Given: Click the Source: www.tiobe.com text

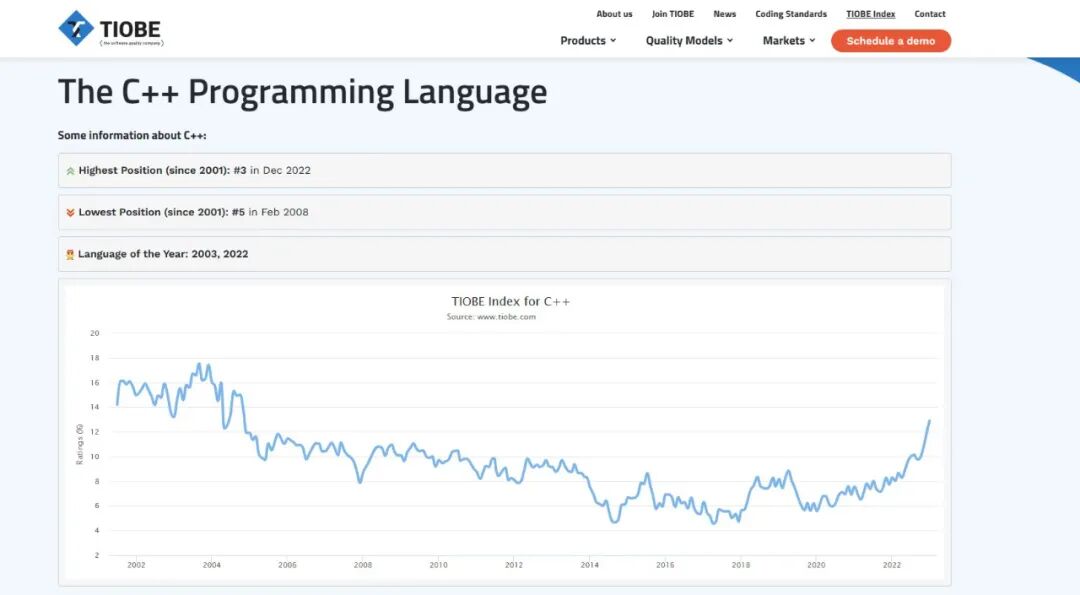Looking at the screenshot, I should coord(491,317).
